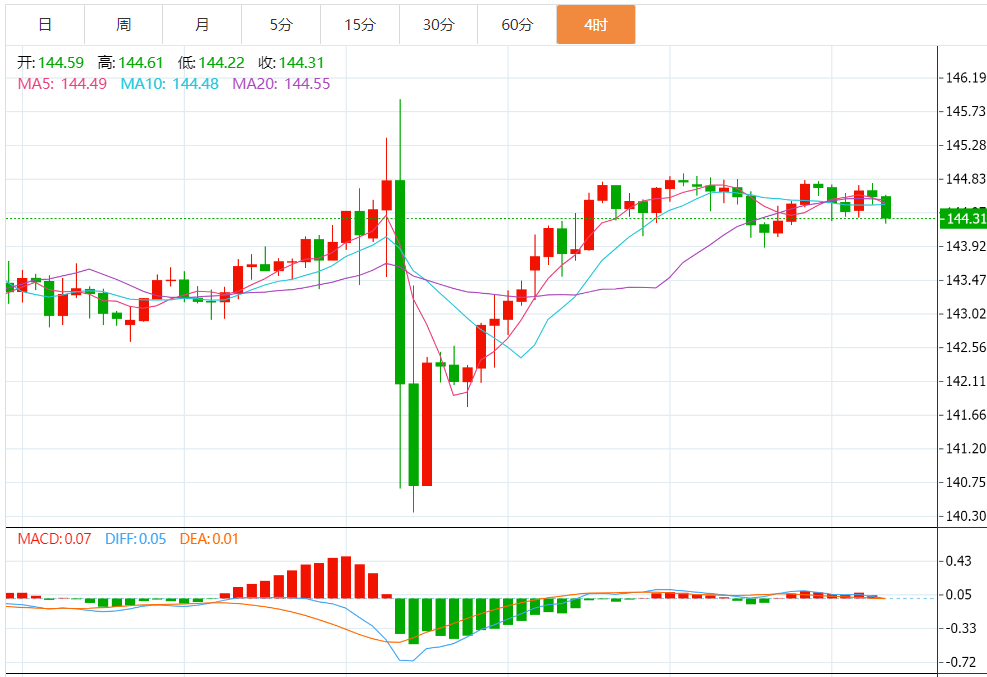Click the 144.83 price axis label

966,179
